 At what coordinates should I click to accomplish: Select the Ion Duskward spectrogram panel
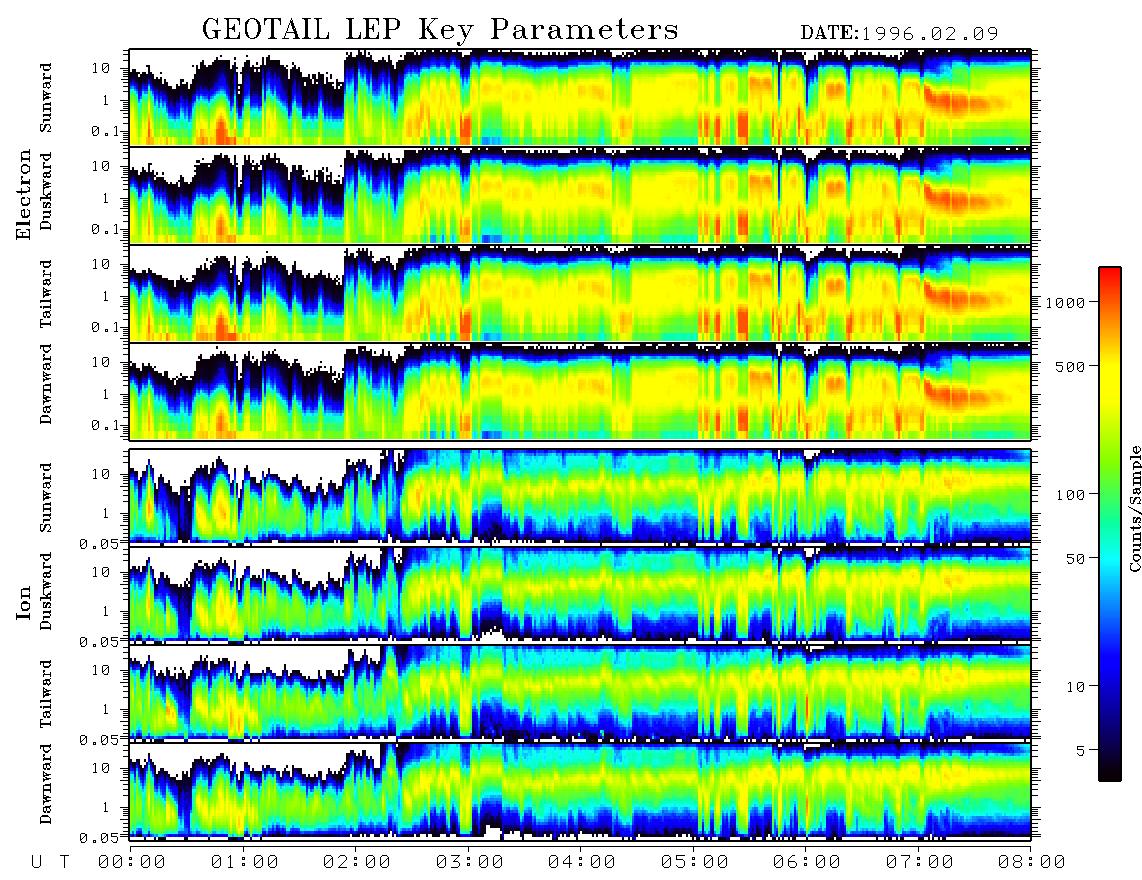[580, 594]
